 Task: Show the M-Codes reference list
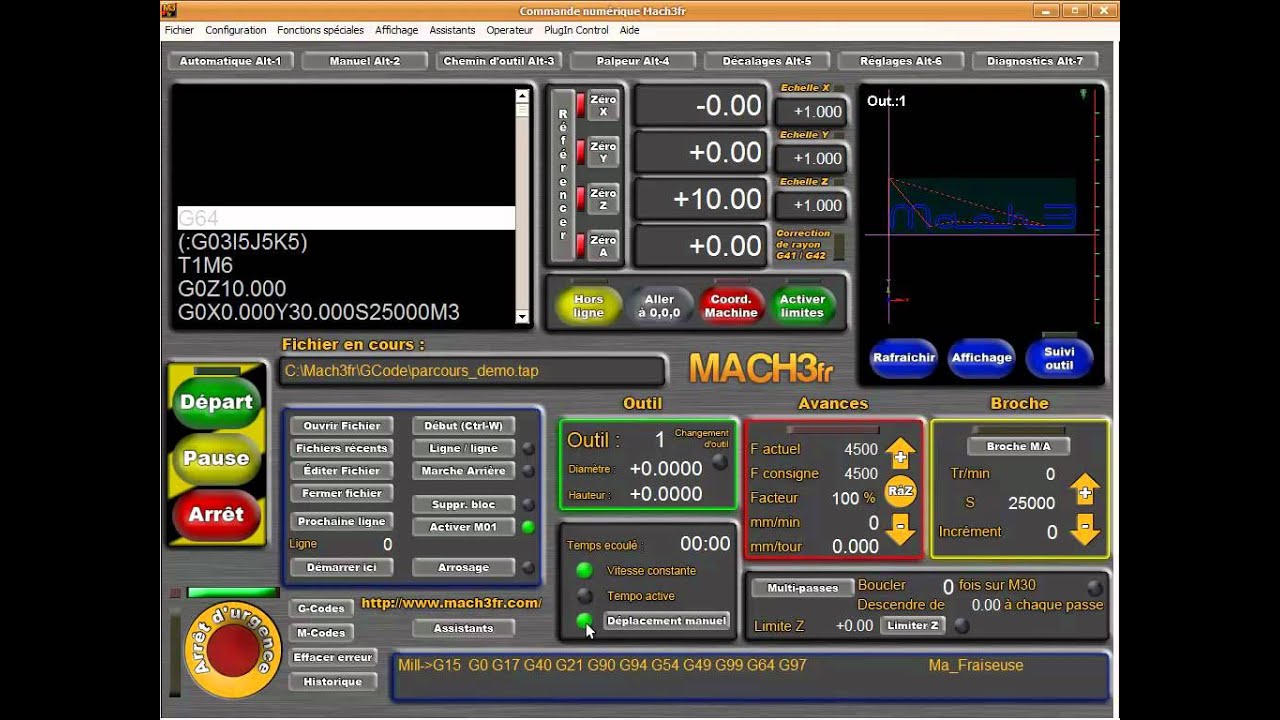[321, 633]
